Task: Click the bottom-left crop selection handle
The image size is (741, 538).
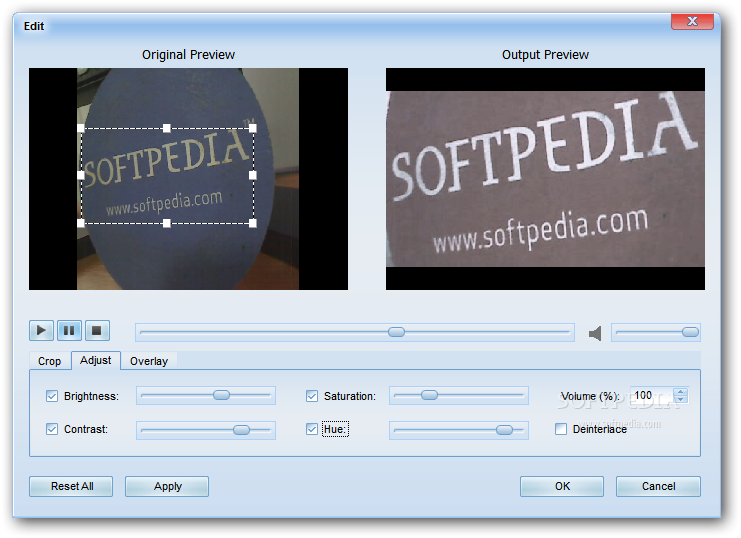Action: pos(81,223)
